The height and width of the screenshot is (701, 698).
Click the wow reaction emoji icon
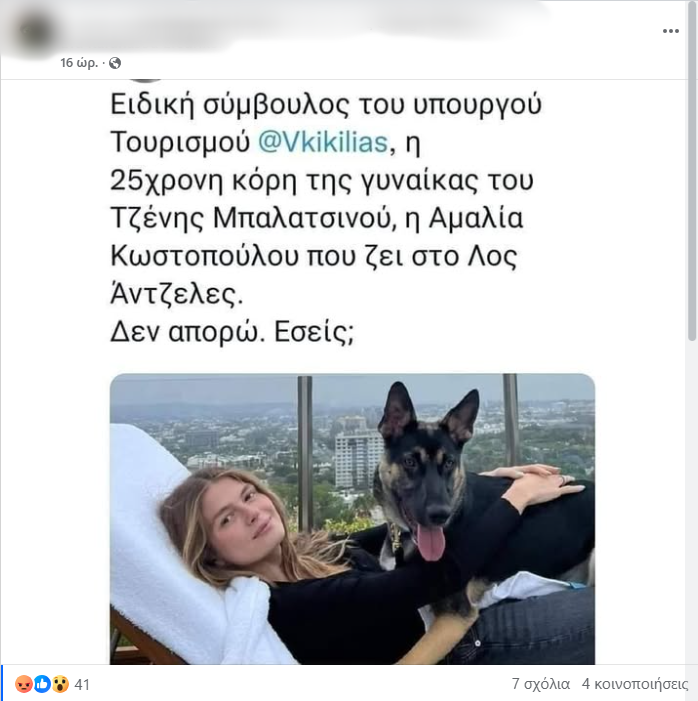click(x=60, y=684)
